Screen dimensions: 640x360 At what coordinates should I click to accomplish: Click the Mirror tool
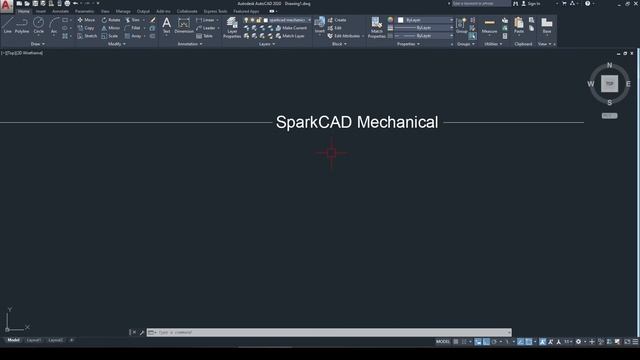coord(111,28)
